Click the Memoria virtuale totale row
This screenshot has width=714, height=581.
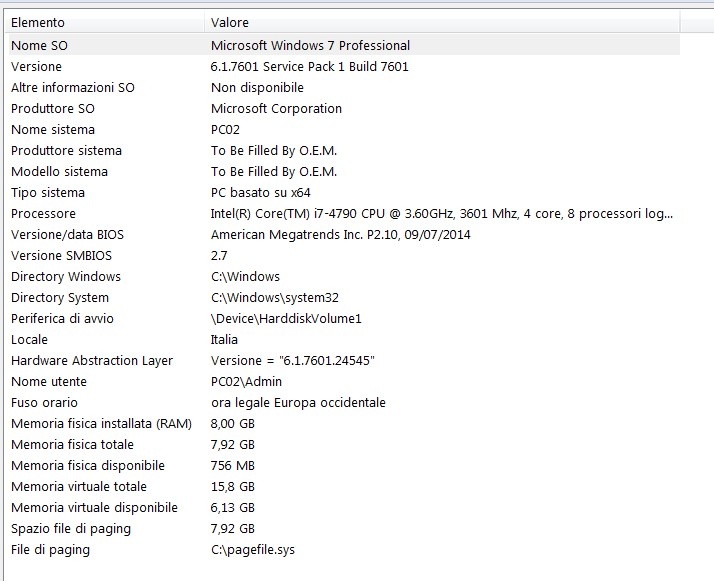(x=79, y=486)
